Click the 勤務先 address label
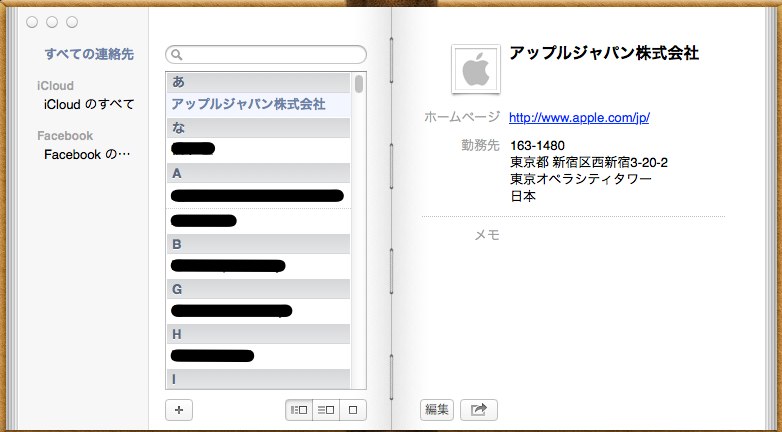This screenshot has height=432, width=782. click(480, 146)
